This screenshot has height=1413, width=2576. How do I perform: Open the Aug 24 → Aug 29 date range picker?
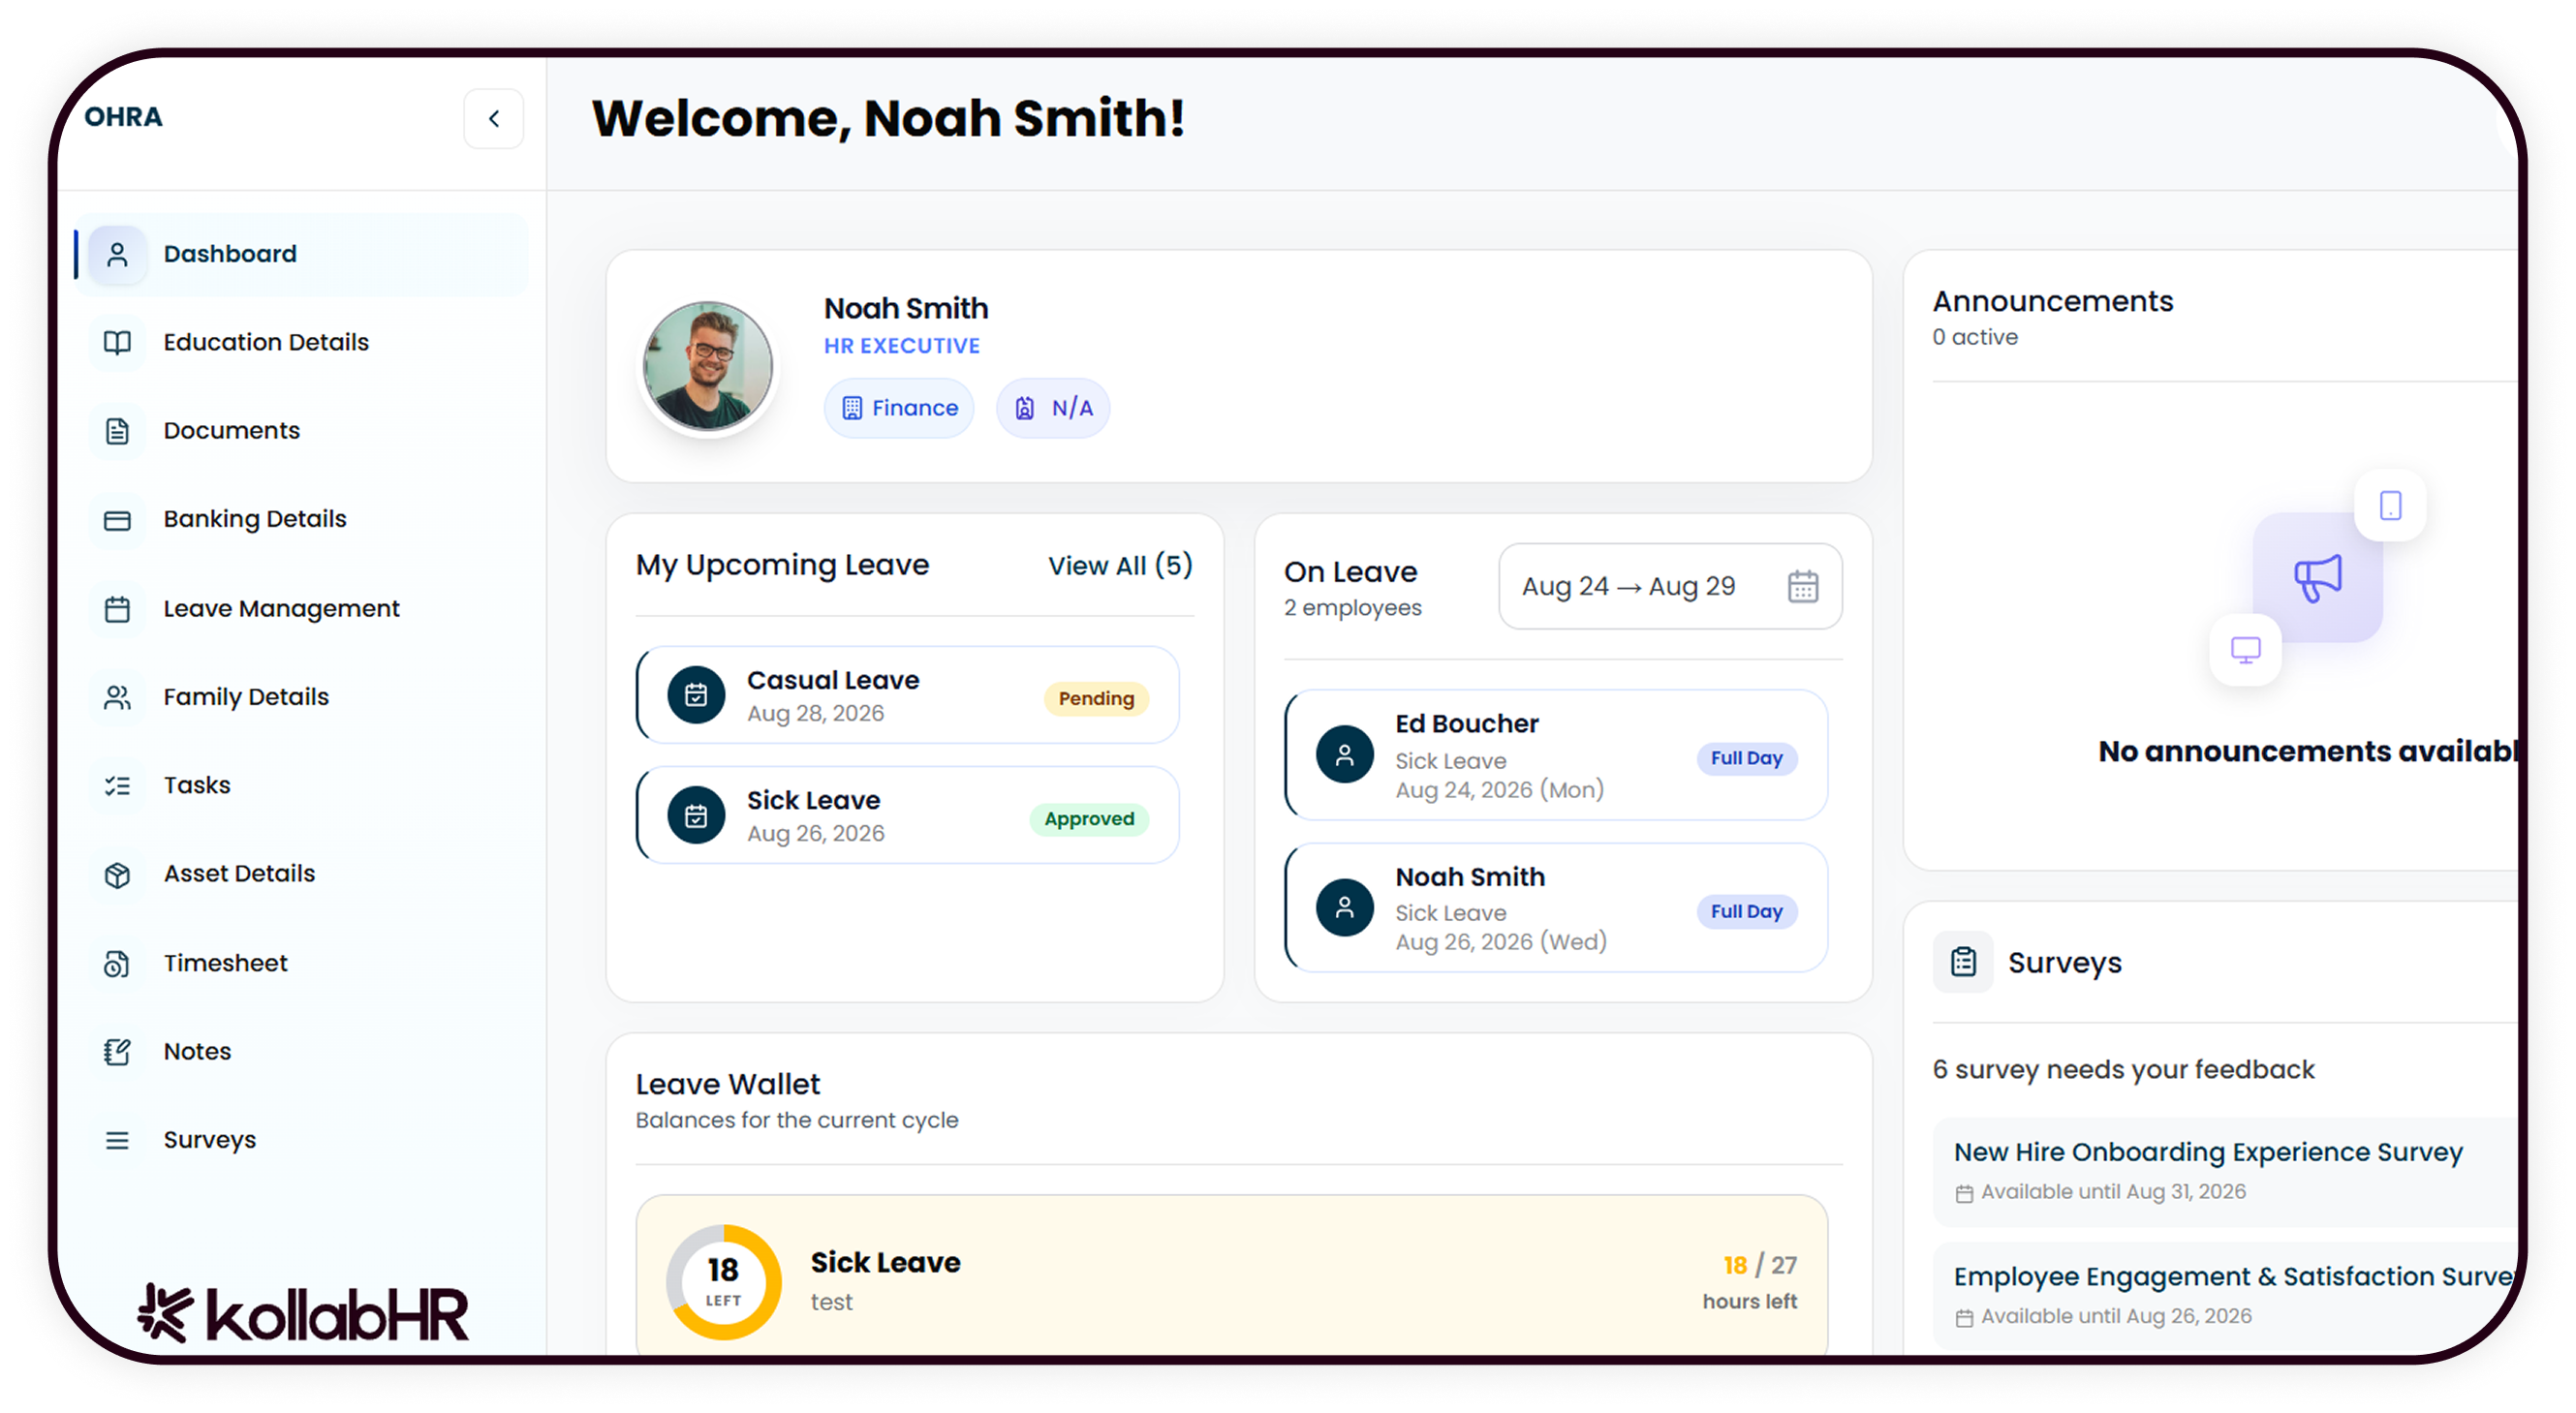[1670, 586]
